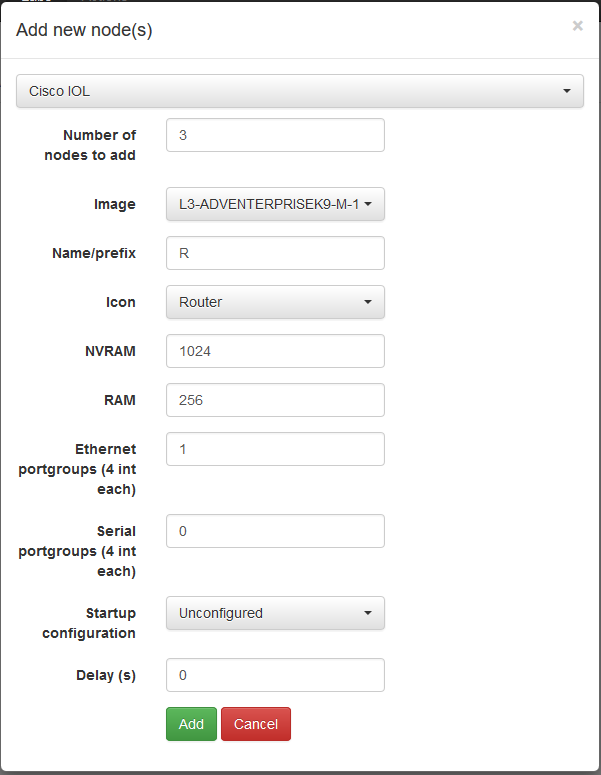
Task: Click the Name/prefix text field
Action: point(275,253)
